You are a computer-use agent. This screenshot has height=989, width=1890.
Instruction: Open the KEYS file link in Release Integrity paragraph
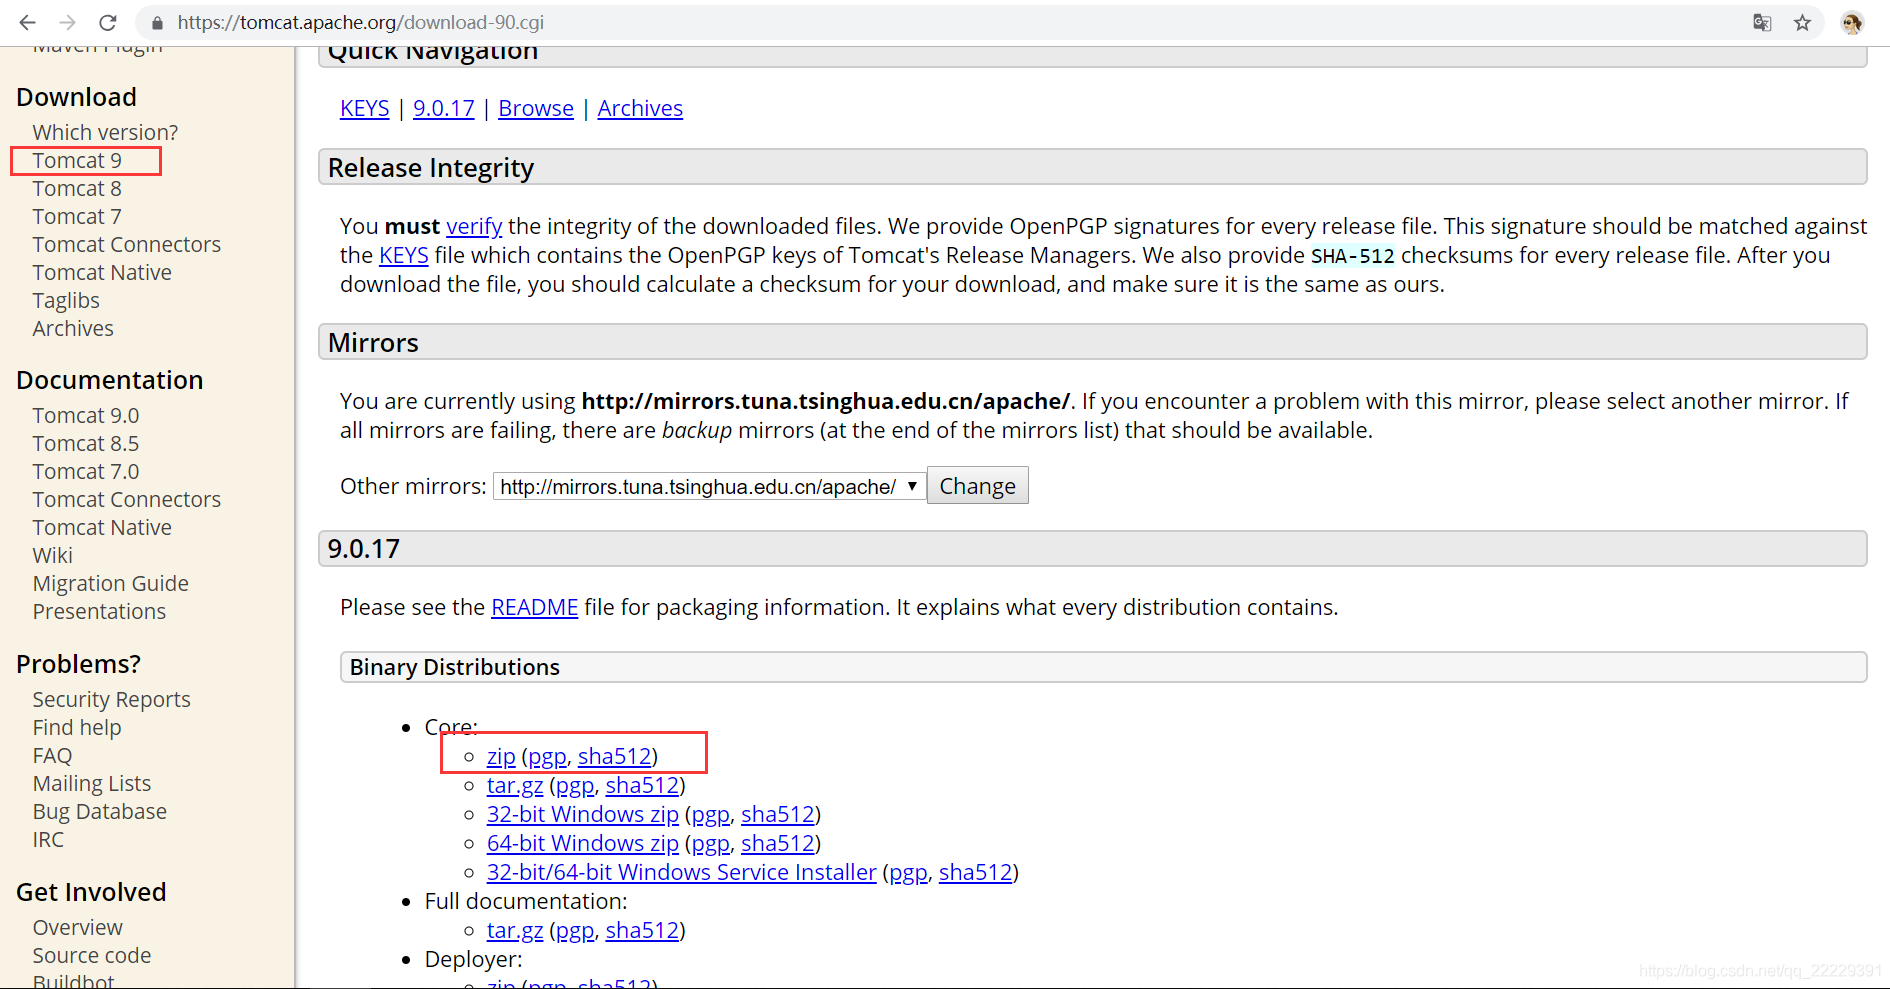tap(404, 255)
